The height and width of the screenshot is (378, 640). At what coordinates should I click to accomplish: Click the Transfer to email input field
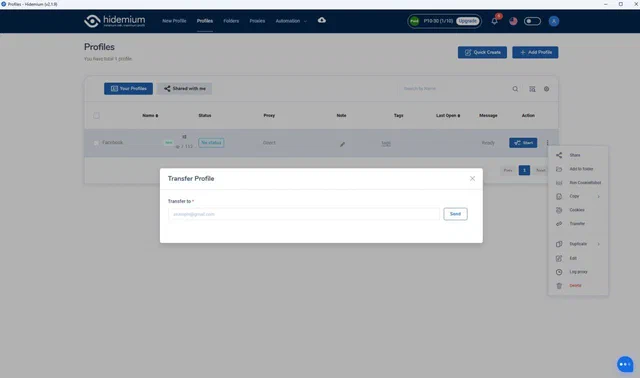tap(304, 214)
